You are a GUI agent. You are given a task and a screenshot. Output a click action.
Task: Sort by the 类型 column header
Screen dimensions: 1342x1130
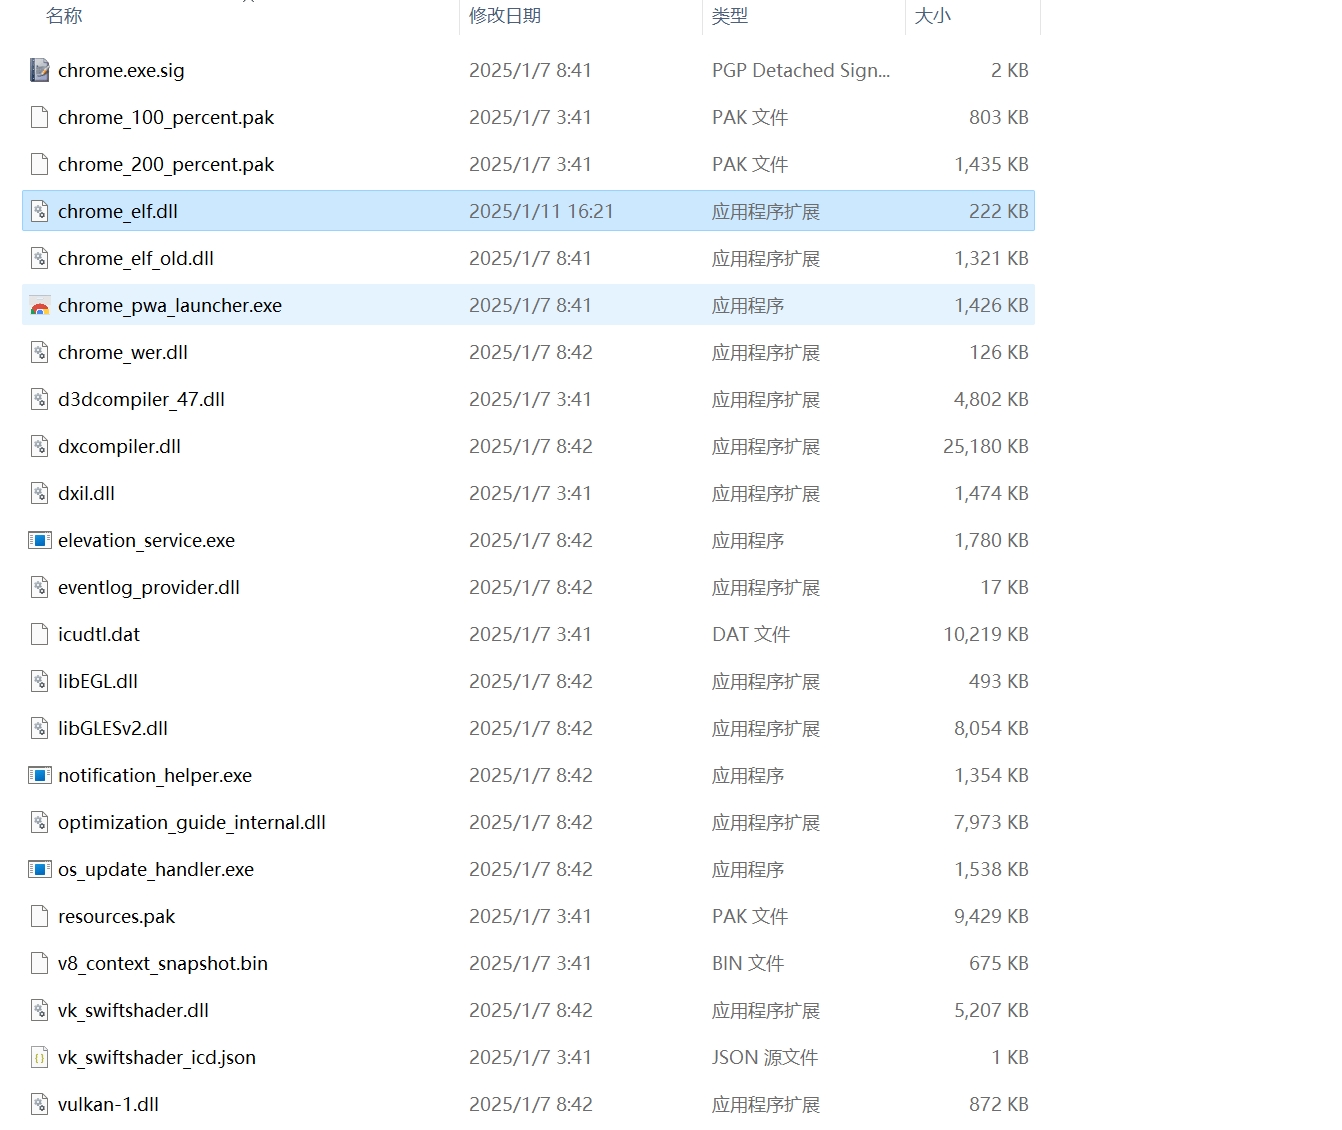click(730, 16)
